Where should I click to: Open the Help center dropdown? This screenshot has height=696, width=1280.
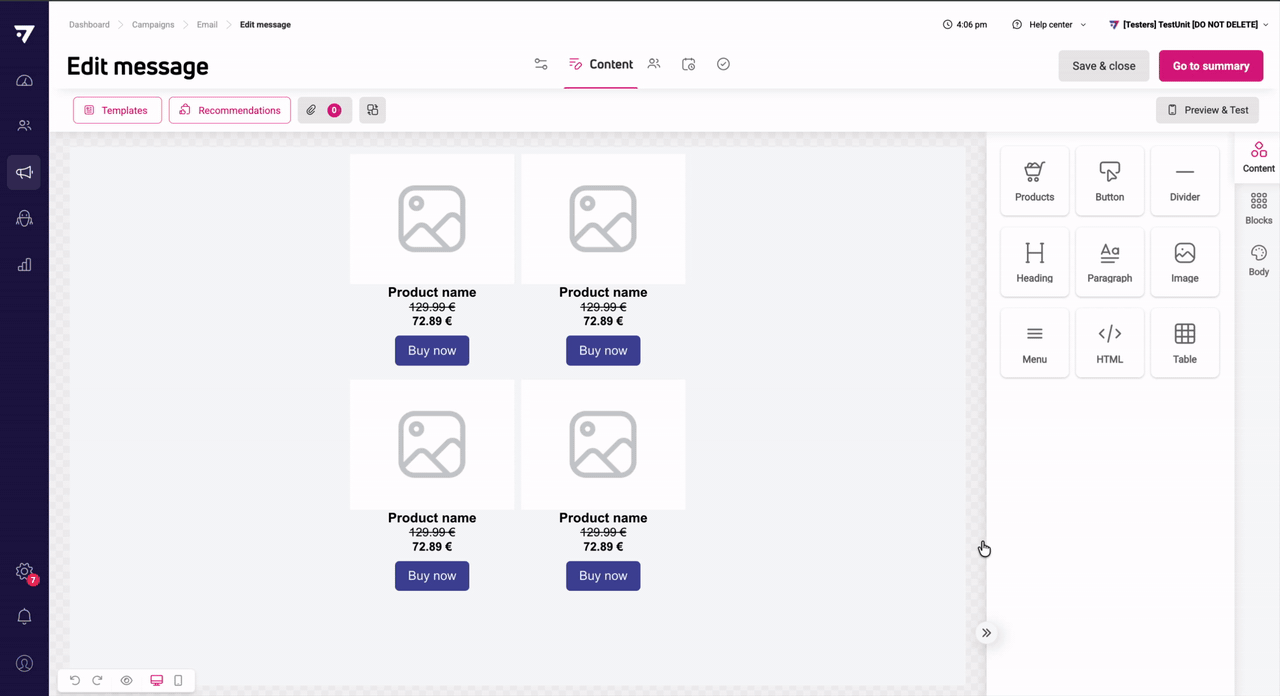(1049, 25)
